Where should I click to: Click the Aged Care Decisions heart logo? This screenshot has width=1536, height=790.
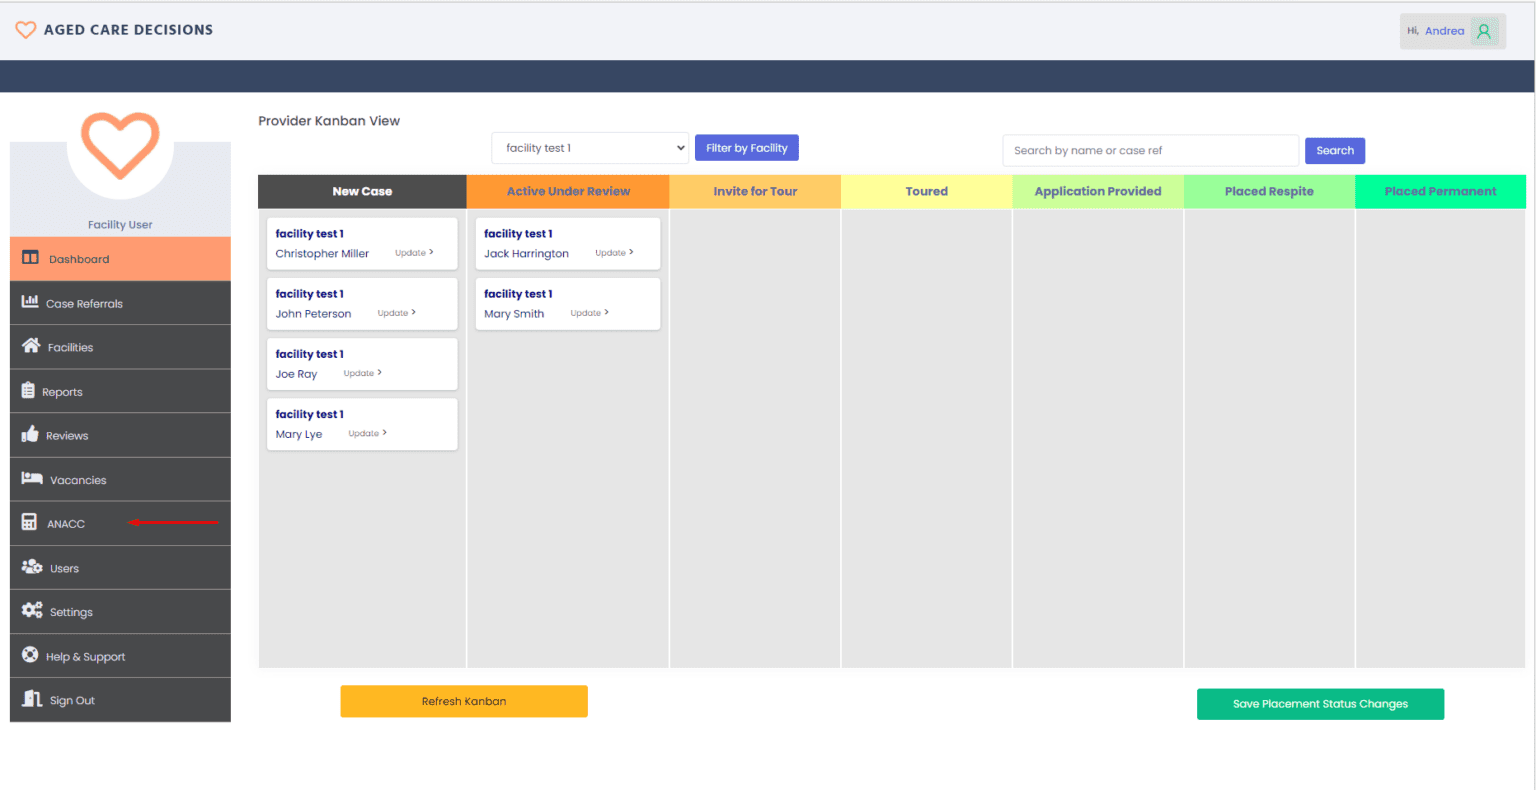pyautogui.click(x=26, y=29)
